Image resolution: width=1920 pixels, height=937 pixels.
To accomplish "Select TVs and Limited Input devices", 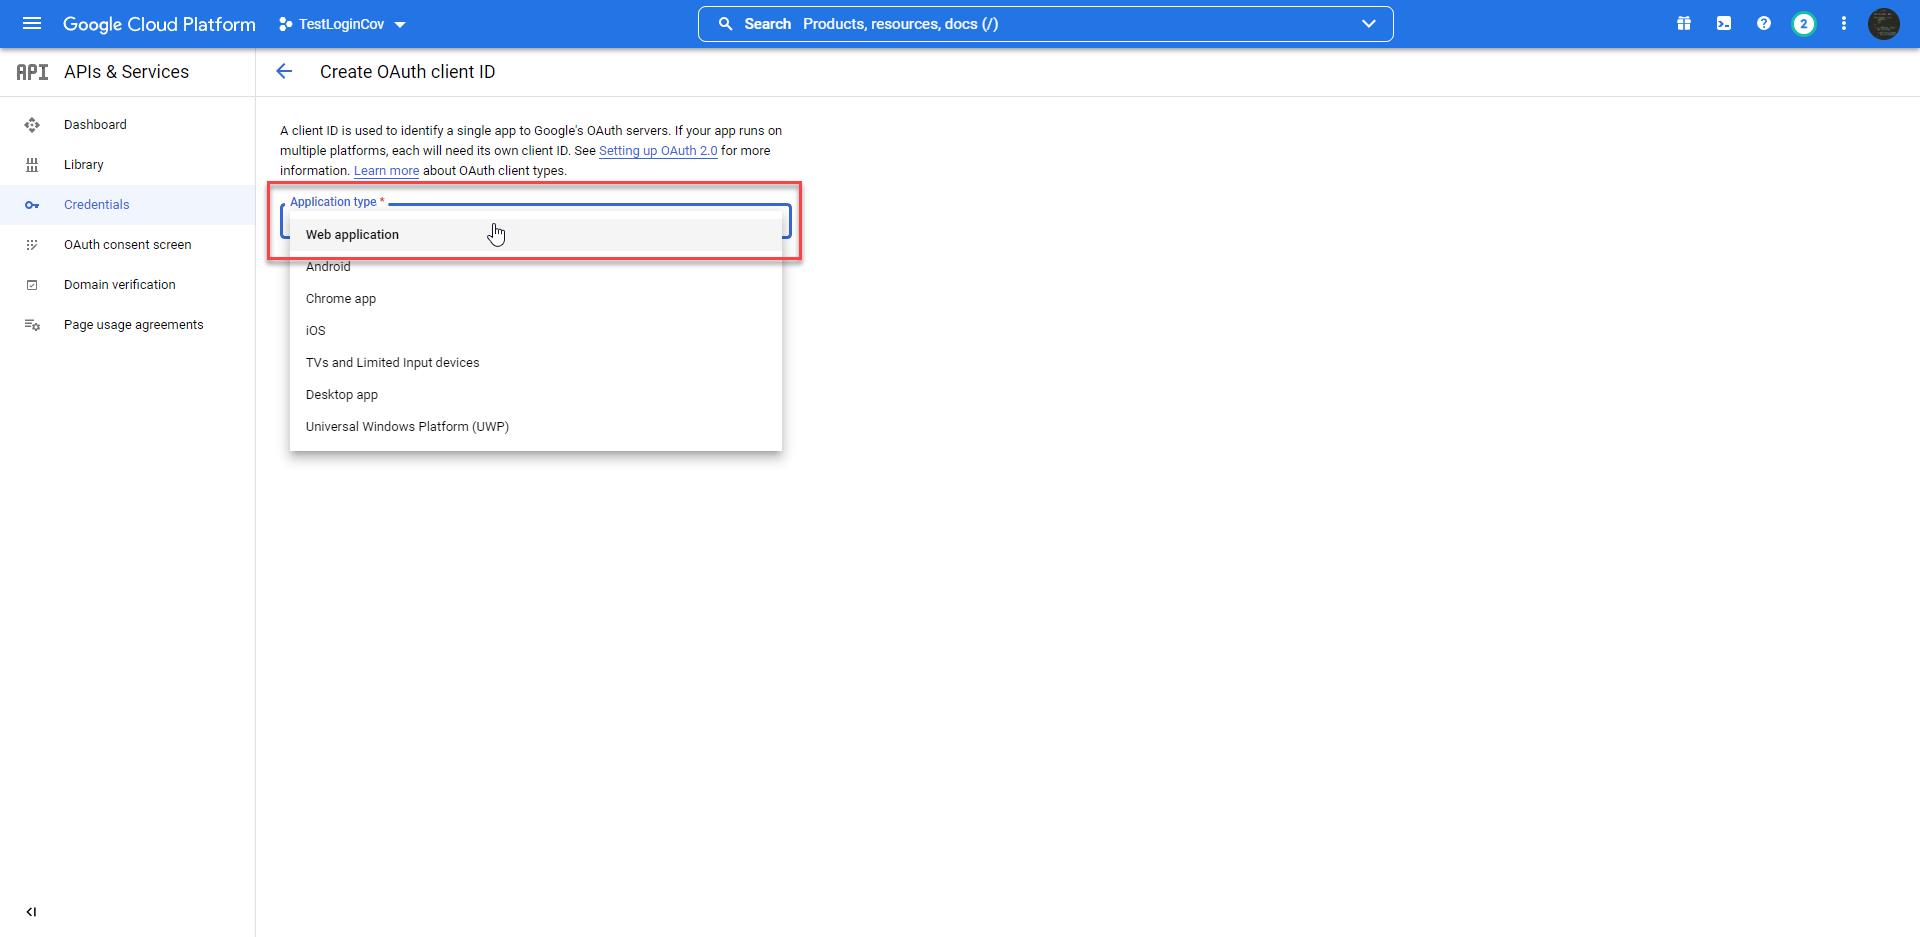I will (x=536, y=363).
